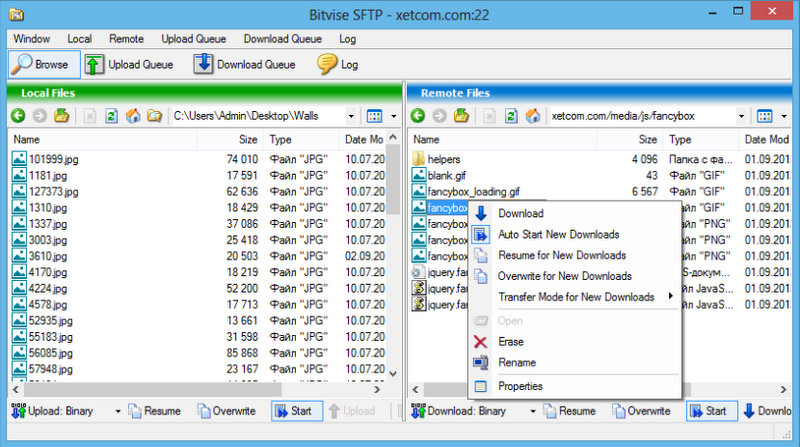
Task: Open Download Queue menu in menu bar
Action: coord(283,39)
